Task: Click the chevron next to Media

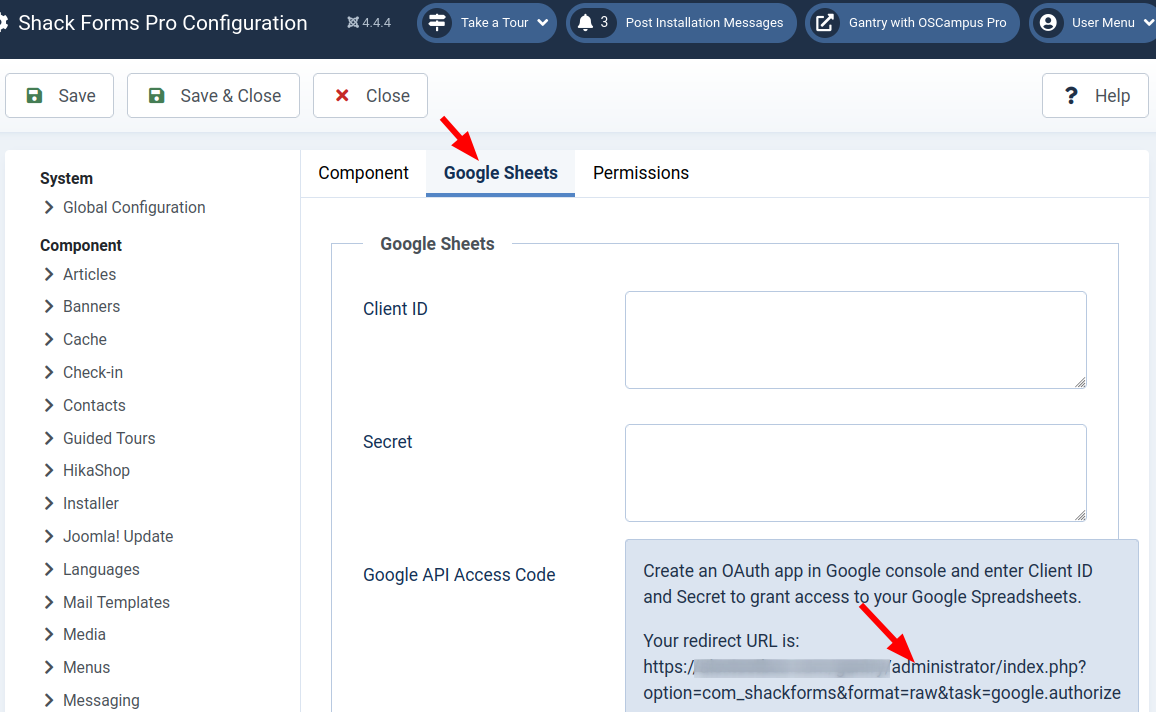Action: 49,635
